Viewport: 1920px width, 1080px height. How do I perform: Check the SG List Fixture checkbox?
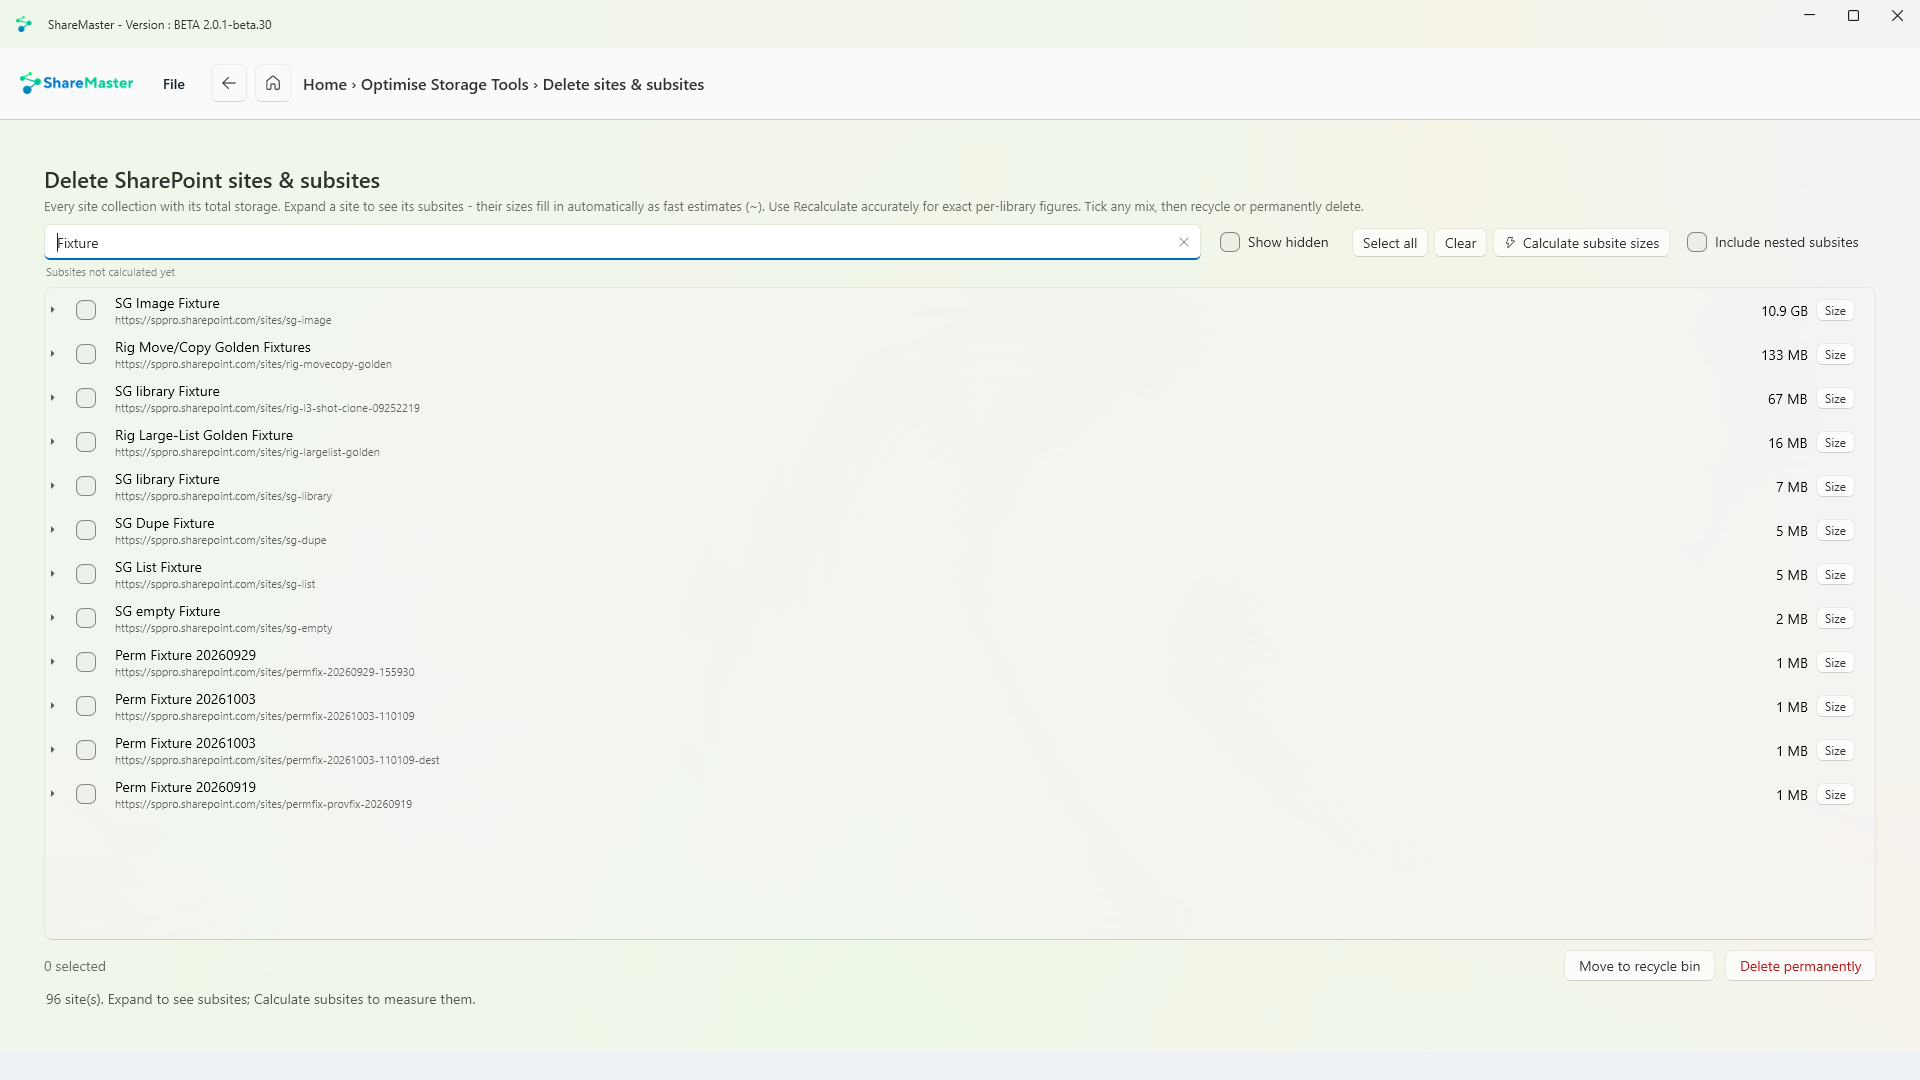[x=86, y=574]
